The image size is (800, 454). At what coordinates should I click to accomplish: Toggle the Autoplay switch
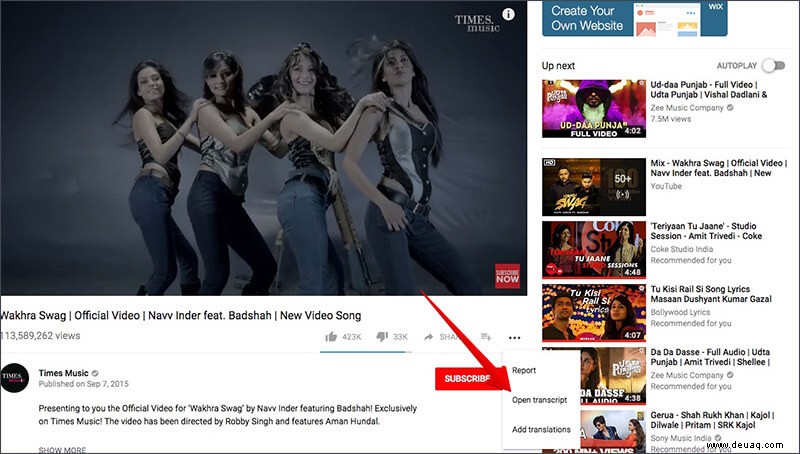773,65
